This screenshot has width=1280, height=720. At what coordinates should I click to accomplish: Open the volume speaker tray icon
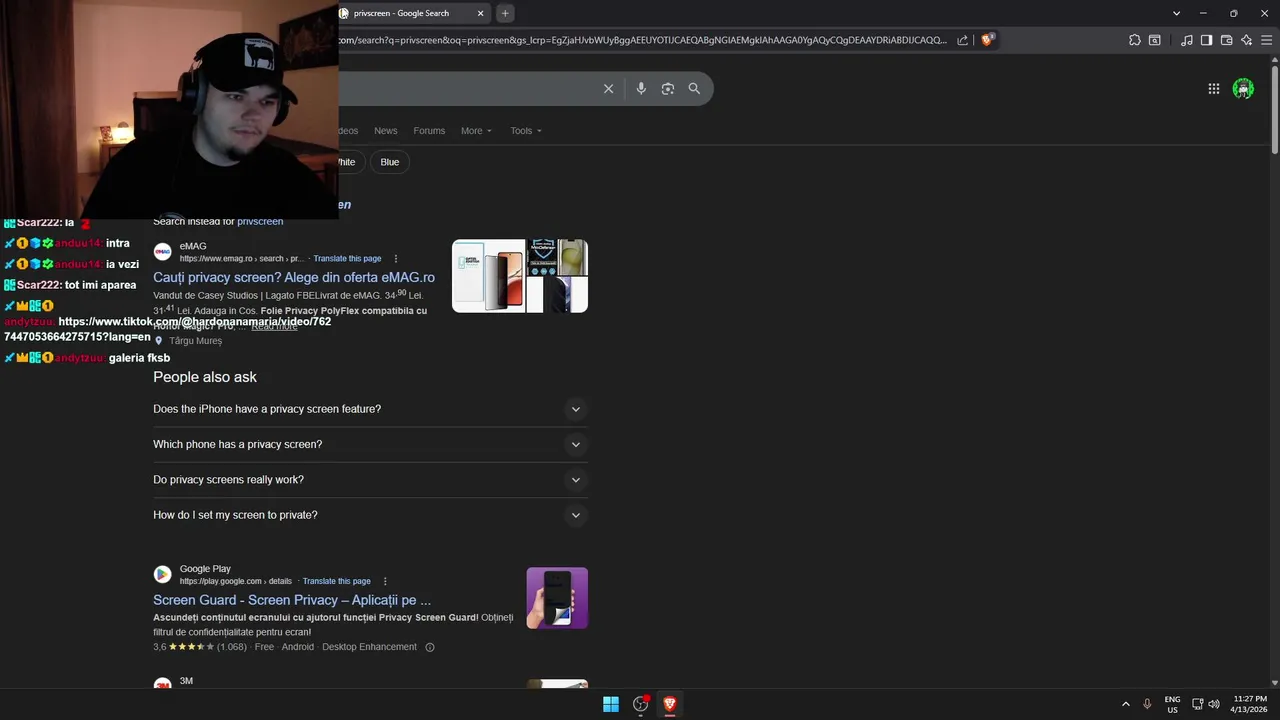click(1214, 704)
